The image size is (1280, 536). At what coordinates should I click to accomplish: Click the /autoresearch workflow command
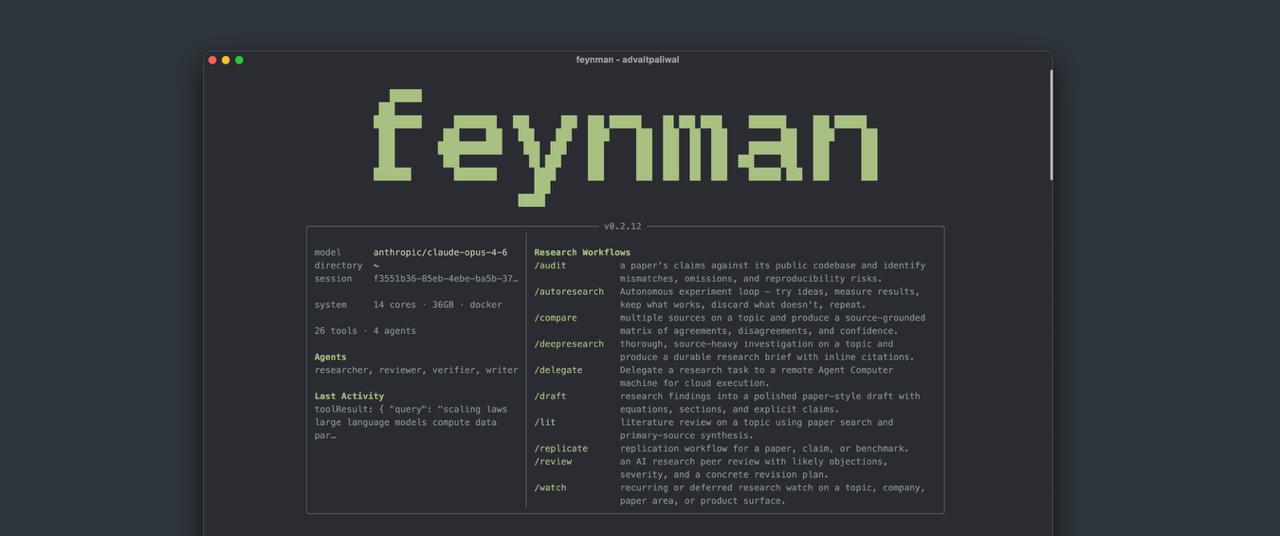569,292
